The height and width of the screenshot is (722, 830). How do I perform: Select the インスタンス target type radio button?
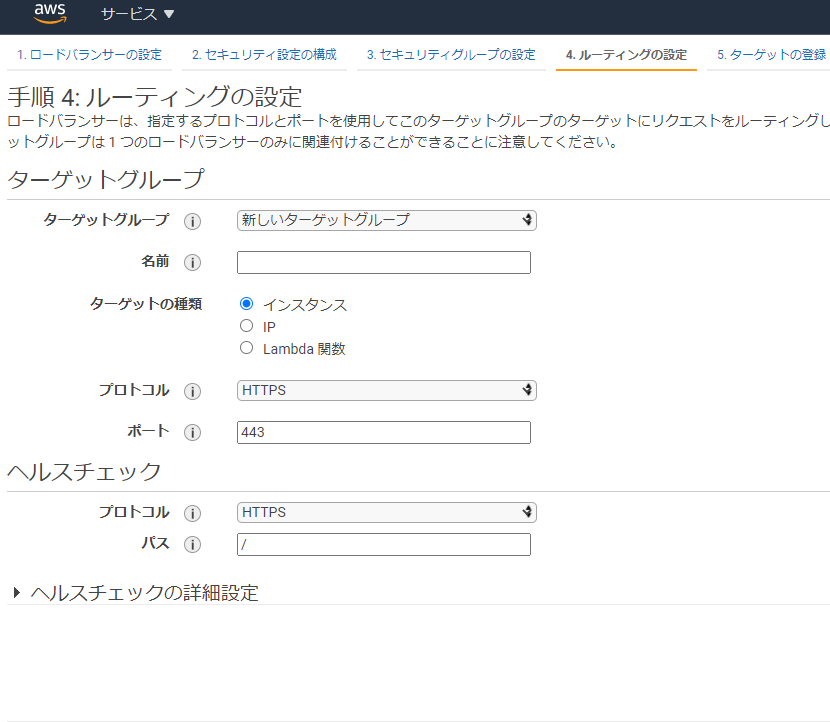(246, 304)
